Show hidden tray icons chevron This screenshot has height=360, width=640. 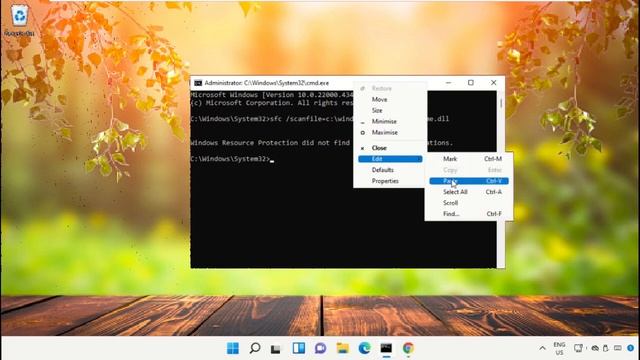542,348
